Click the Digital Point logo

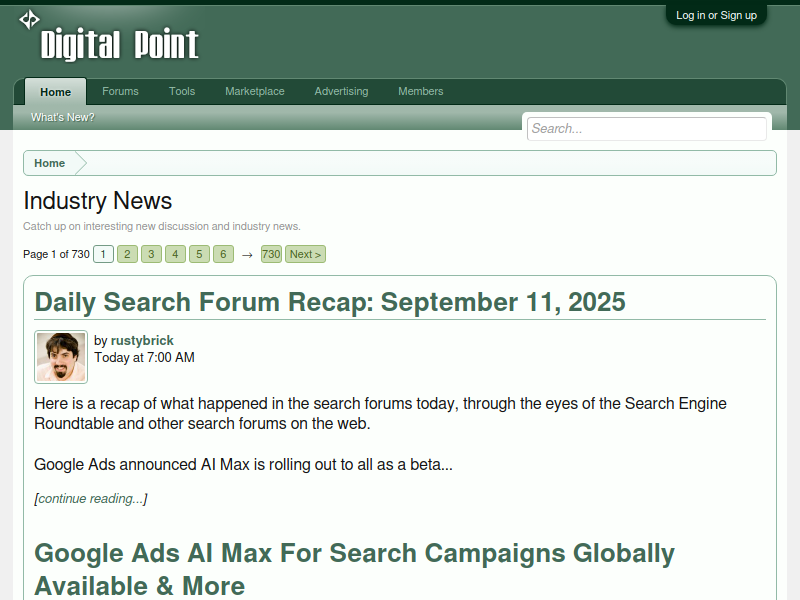[x=109, y=36]
